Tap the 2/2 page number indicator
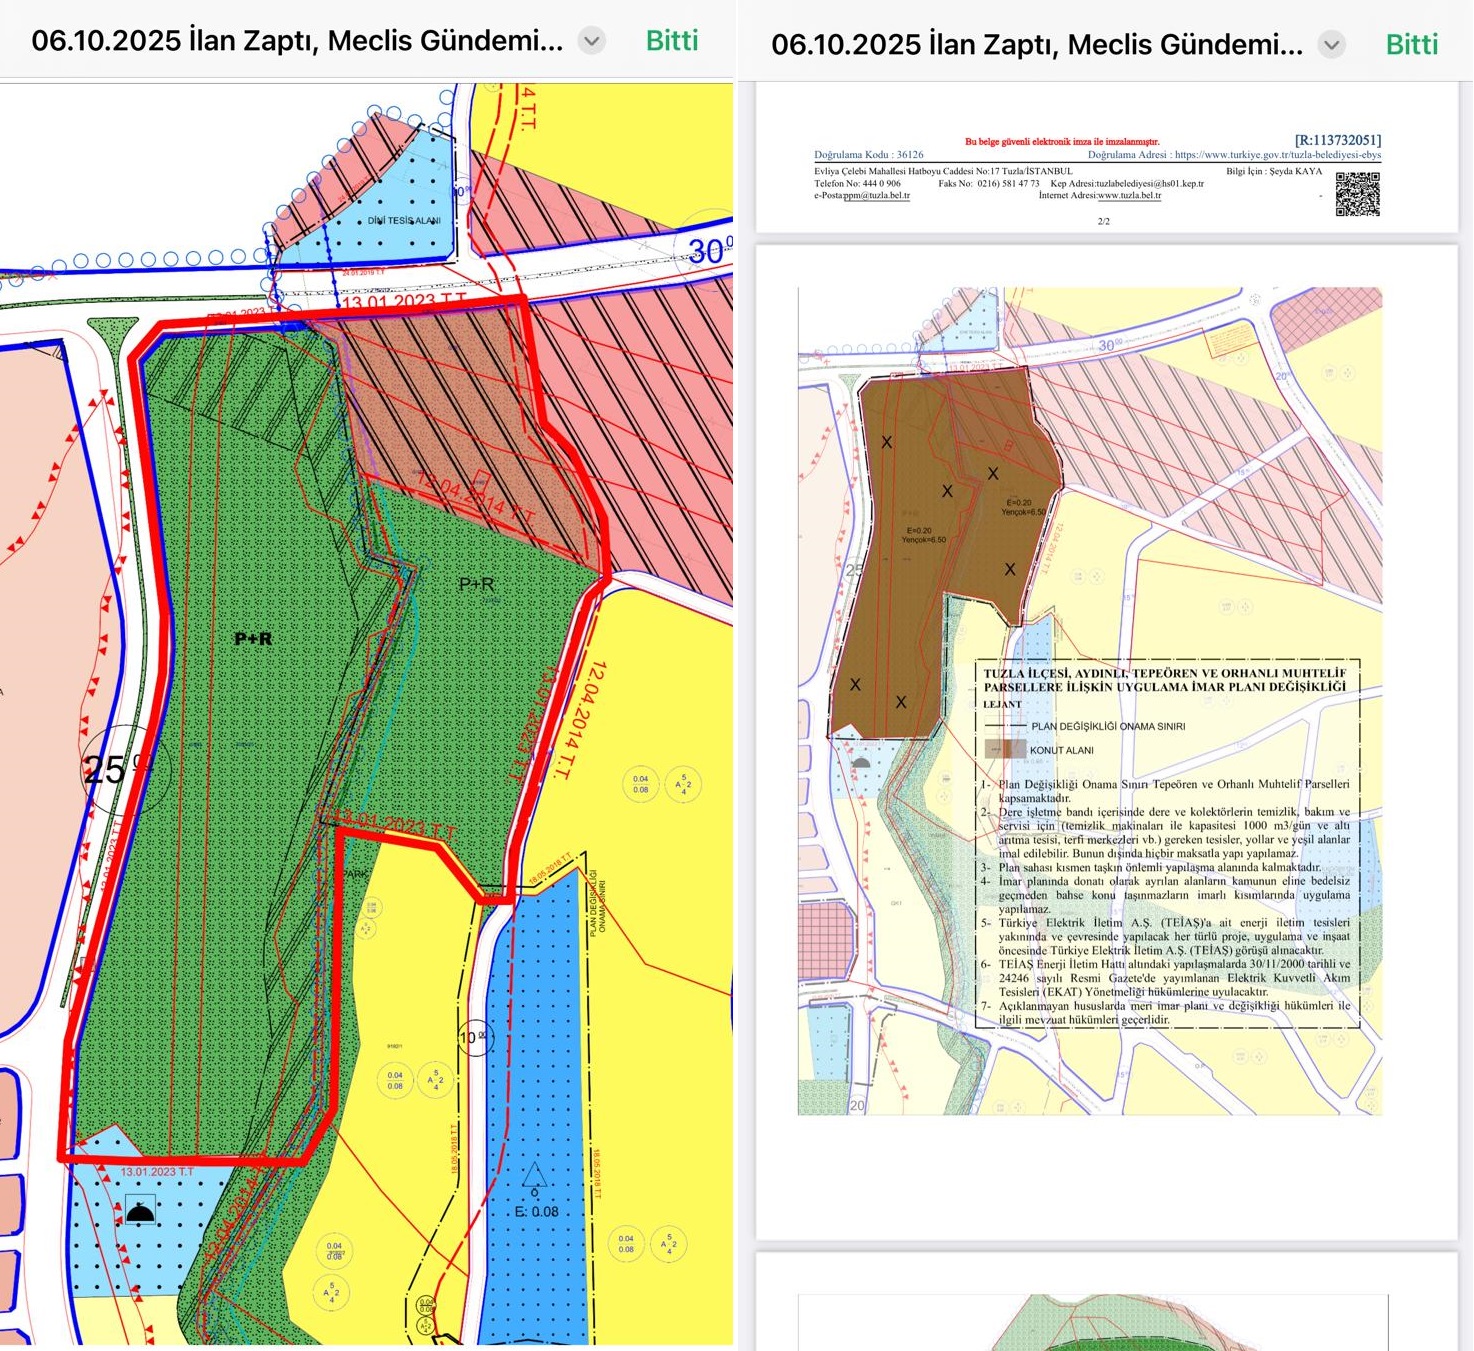1474x1351 pixels. point(1104,221)
